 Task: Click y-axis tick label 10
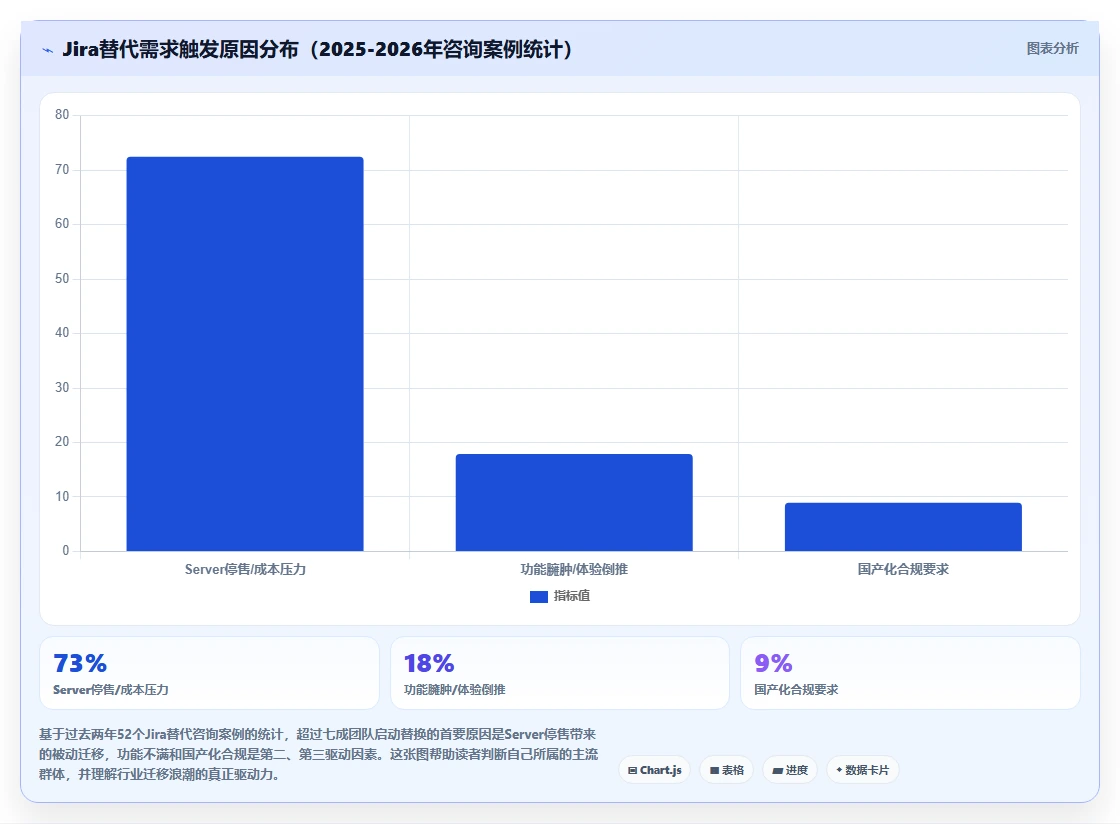pos(62,496)
